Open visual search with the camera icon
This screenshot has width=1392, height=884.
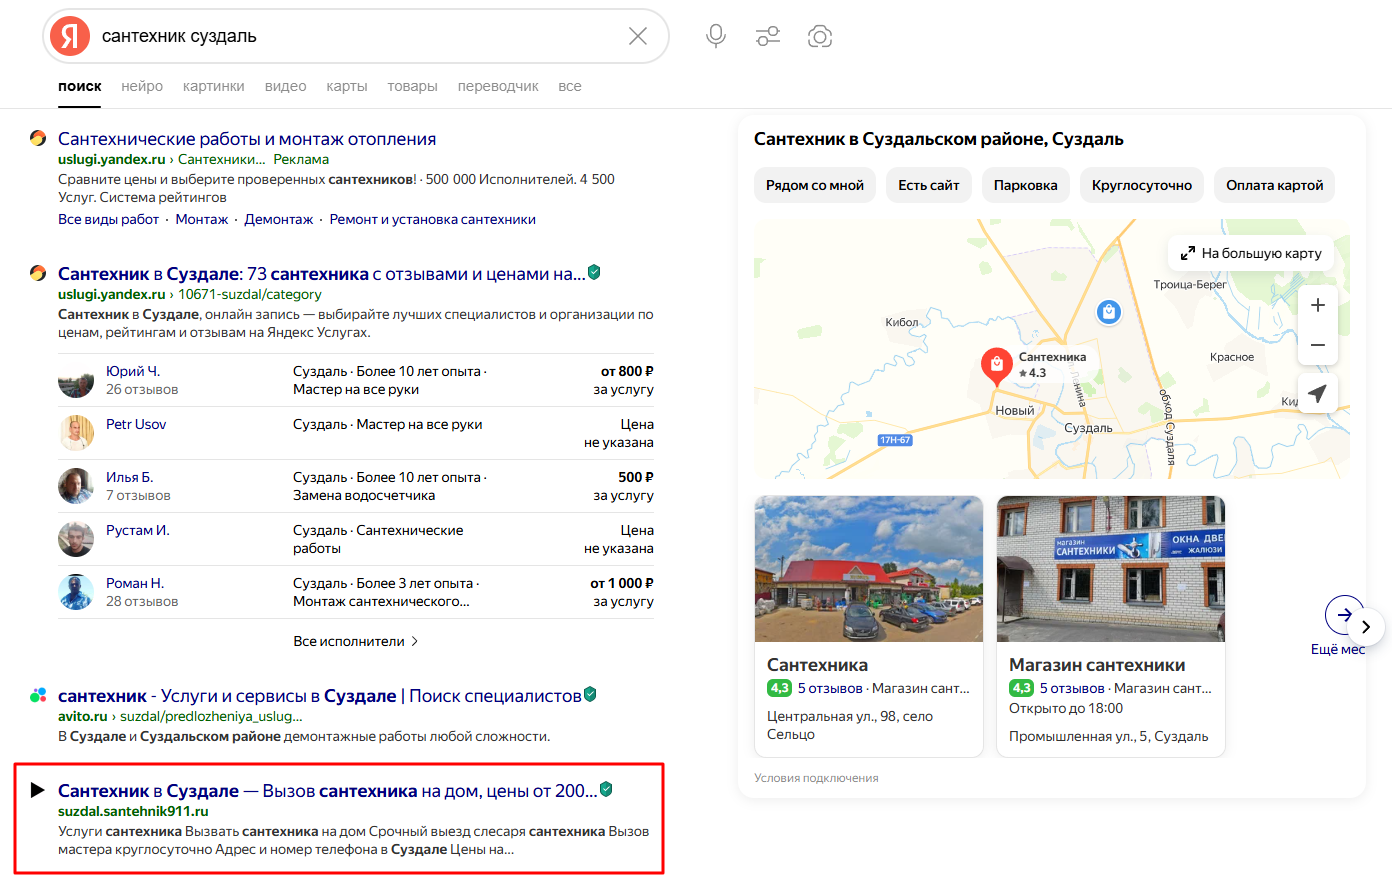pyautogui.click(x=820, y=35)
